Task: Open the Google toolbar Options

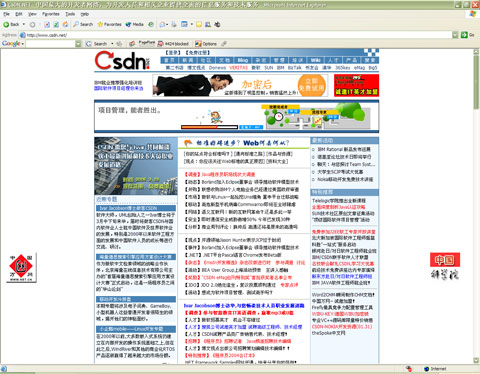Action: coord(206,44)
